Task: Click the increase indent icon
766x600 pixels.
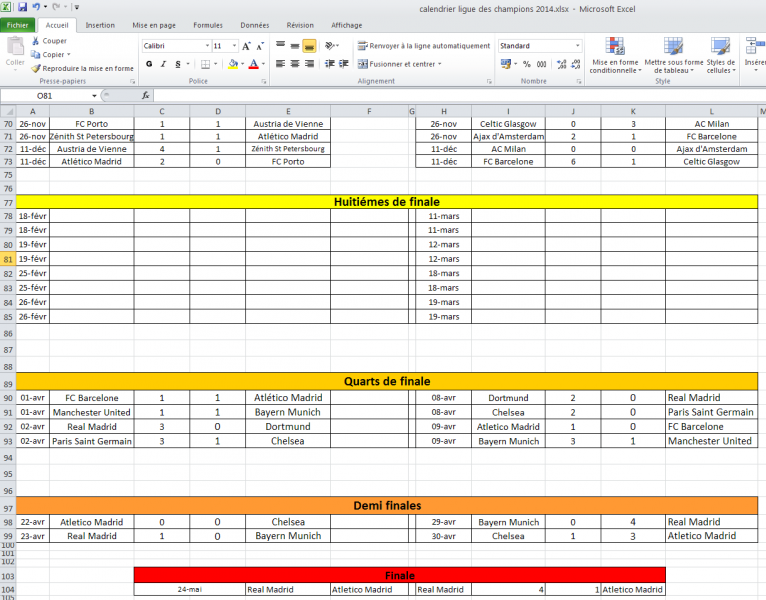Action: (344, 64)
